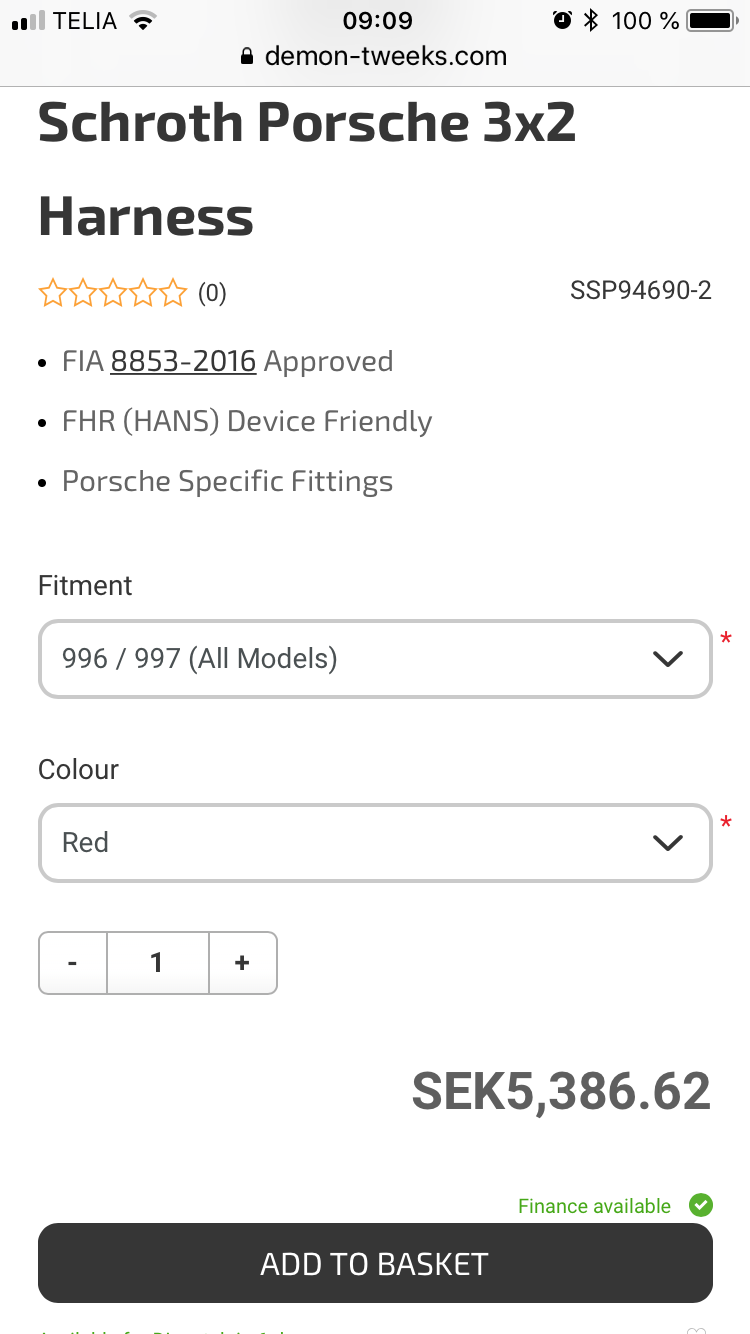Tap the demon-tweeks.com address bar
Image resolution: width=750 pixels, height=1334 pixels.
pos(375,57)
